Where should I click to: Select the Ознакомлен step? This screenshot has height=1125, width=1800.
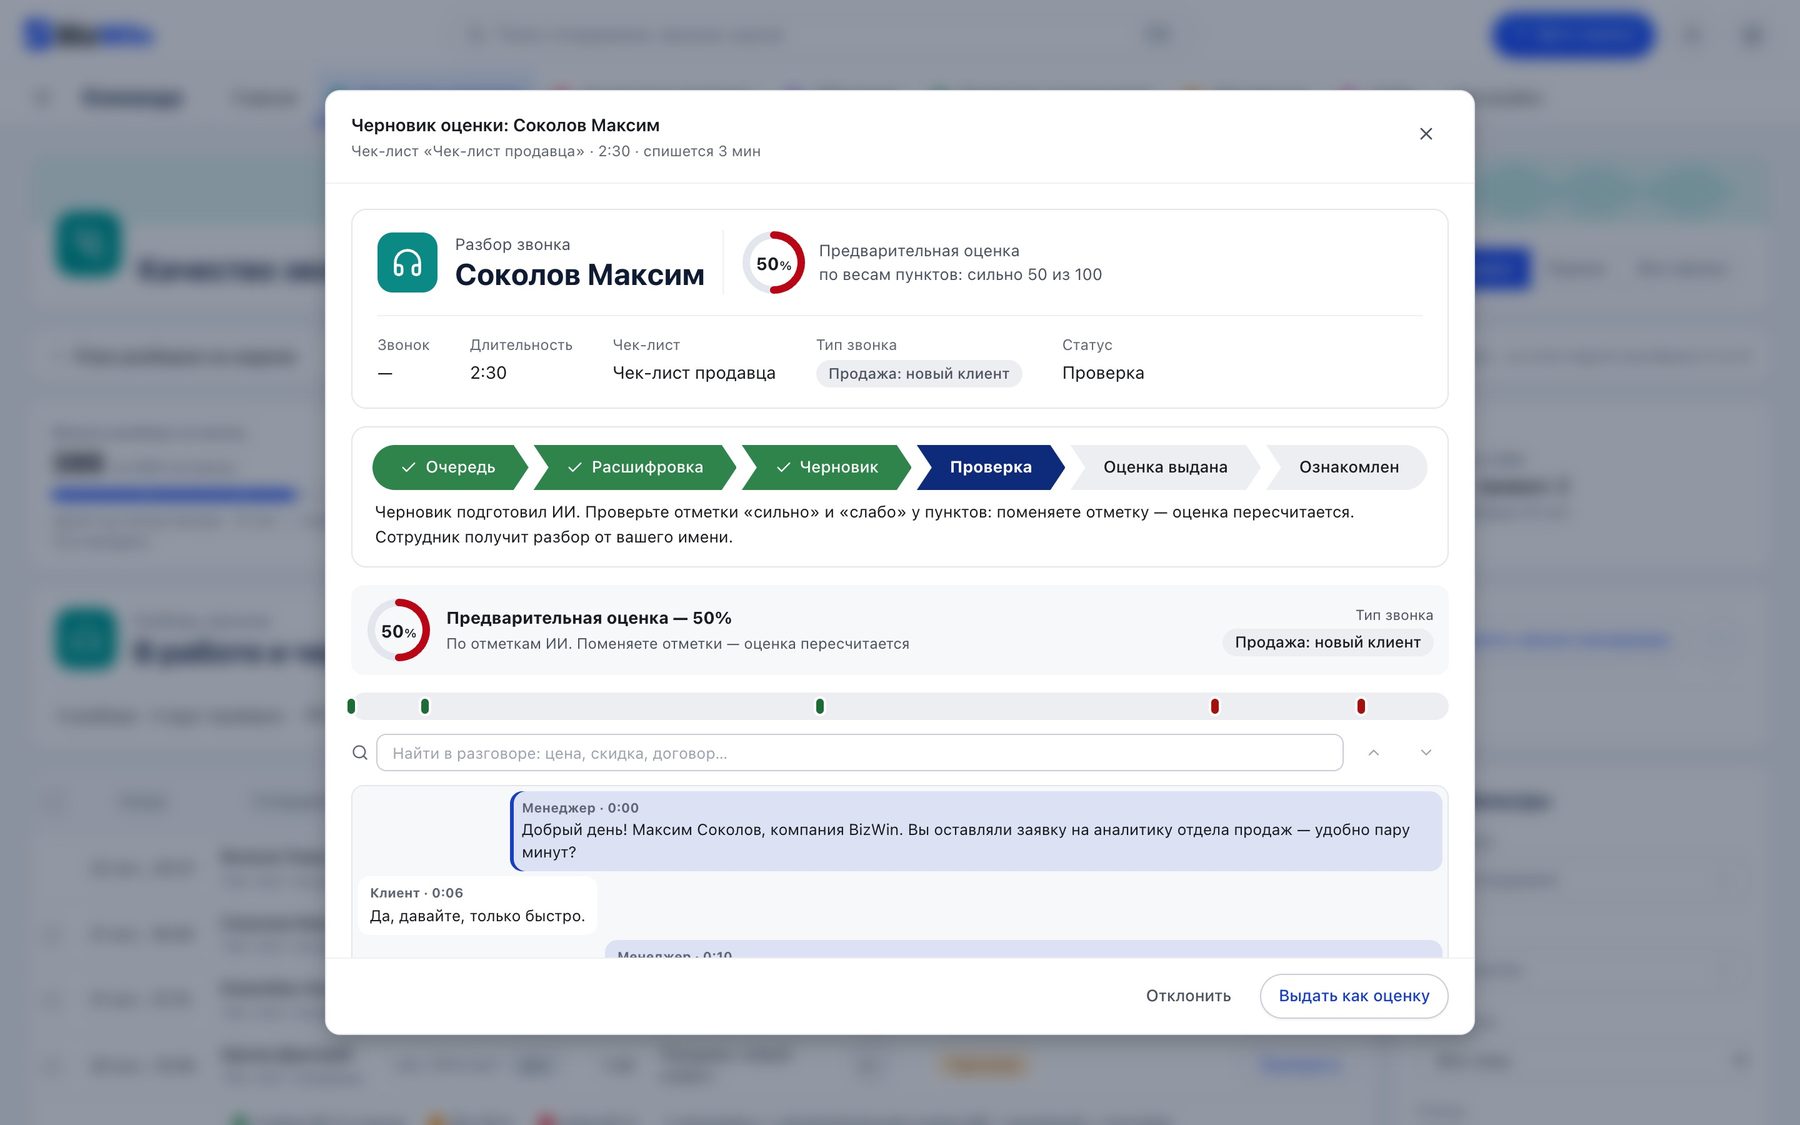1348,467
